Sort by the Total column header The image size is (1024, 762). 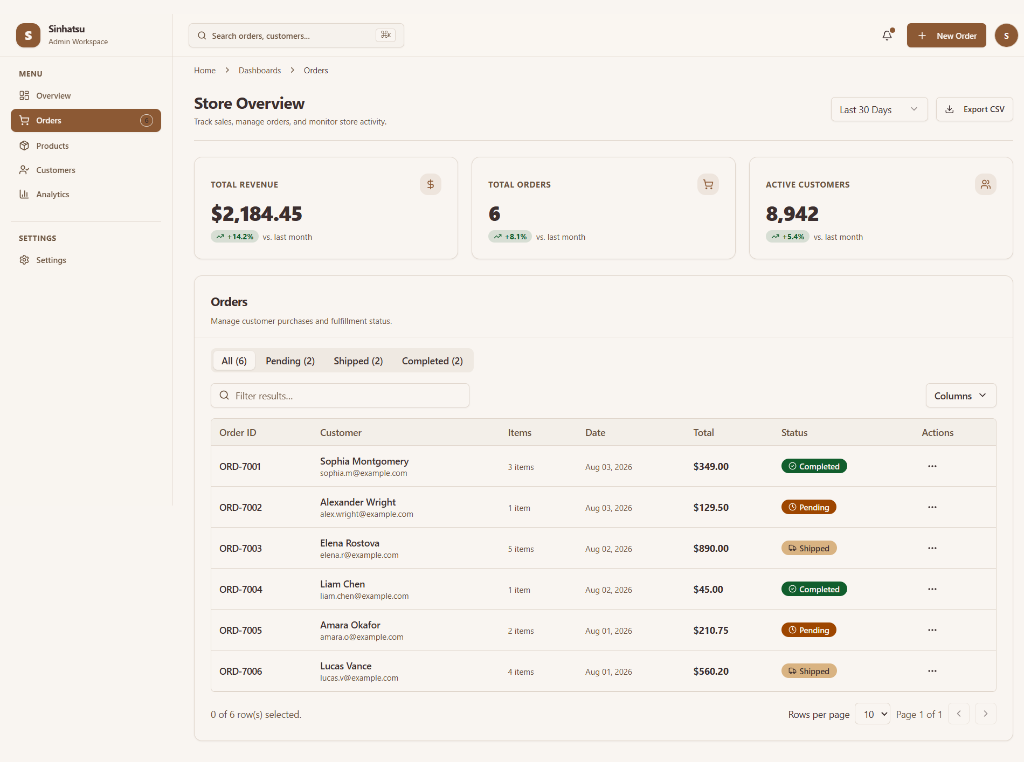(703, 432)
